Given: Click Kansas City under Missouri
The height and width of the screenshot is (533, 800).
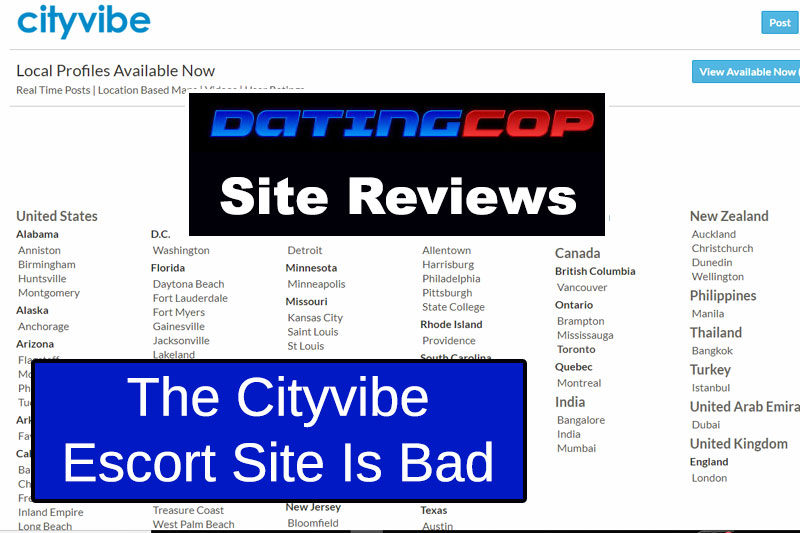Looking at the screenshot, I should click(315, 318).
